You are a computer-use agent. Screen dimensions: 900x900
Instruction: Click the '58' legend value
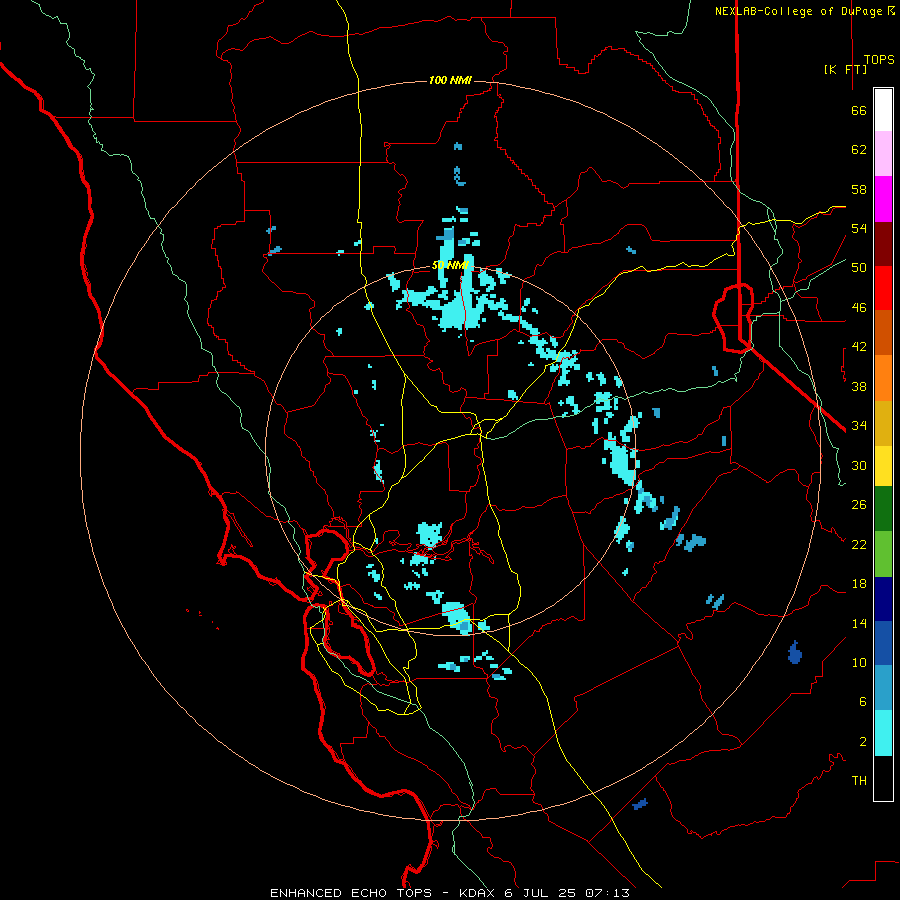(x=859, y=189)
